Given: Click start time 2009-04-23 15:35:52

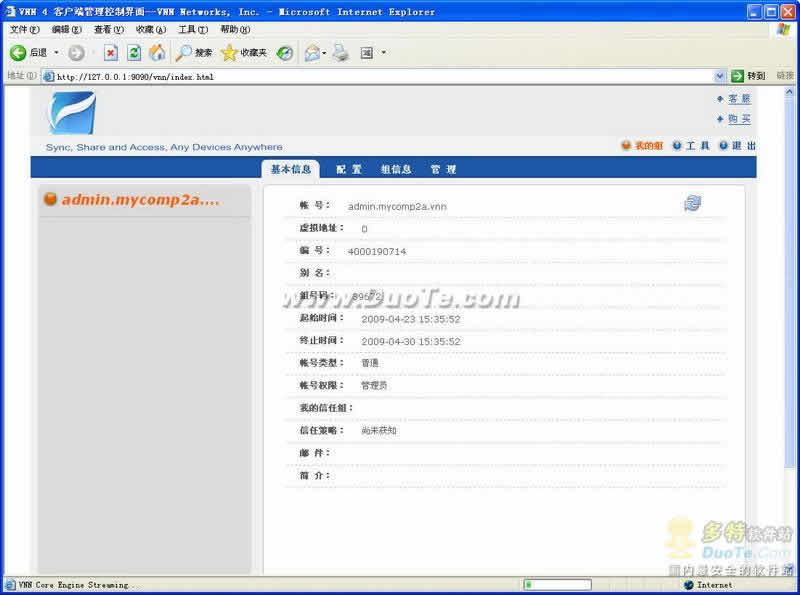Looking at the screenshot, I should 411,319.
